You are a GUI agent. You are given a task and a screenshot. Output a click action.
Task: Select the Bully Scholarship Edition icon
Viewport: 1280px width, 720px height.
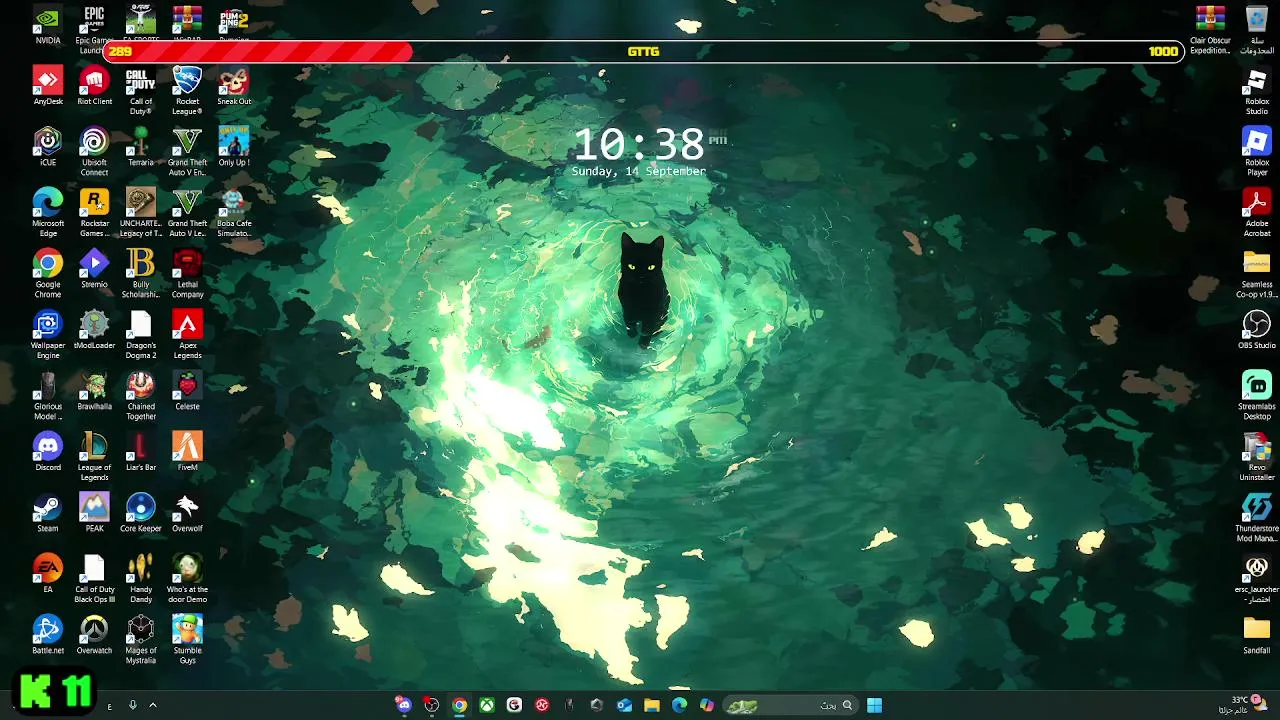(141, 274)
